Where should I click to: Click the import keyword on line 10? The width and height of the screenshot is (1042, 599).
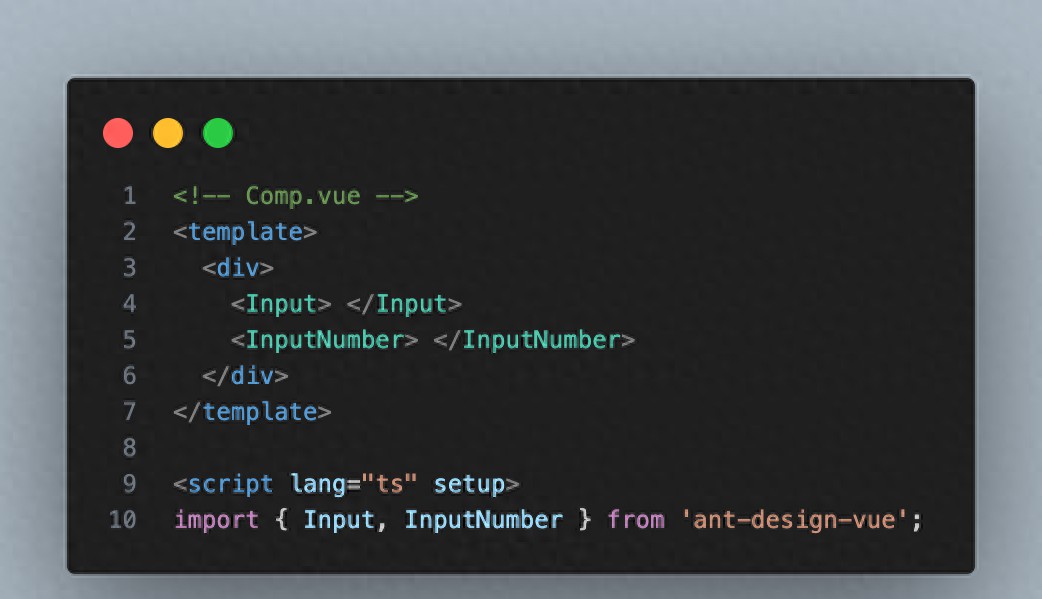216,520
